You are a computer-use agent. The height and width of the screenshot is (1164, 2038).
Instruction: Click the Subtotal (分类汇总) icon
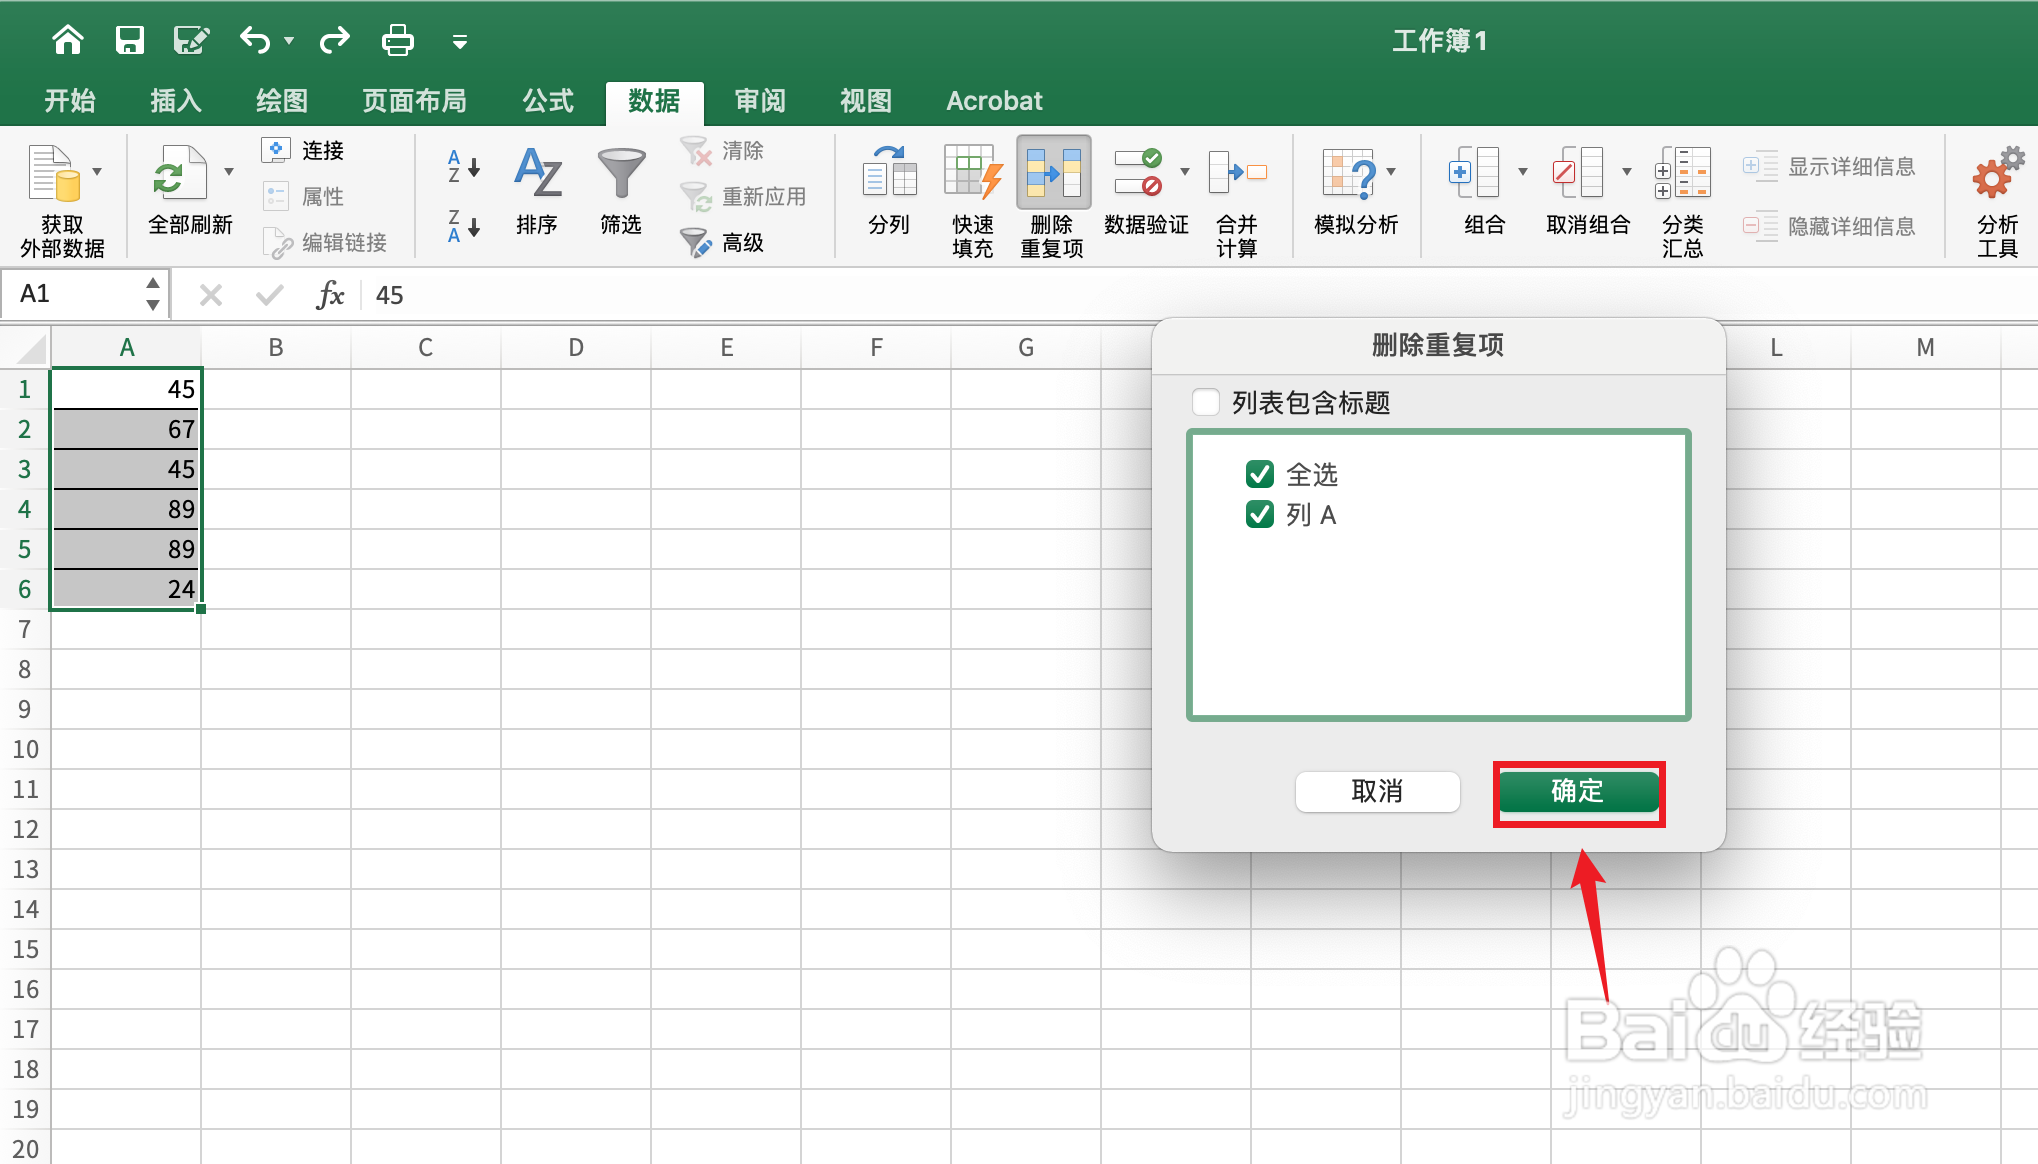(1682, 174)
